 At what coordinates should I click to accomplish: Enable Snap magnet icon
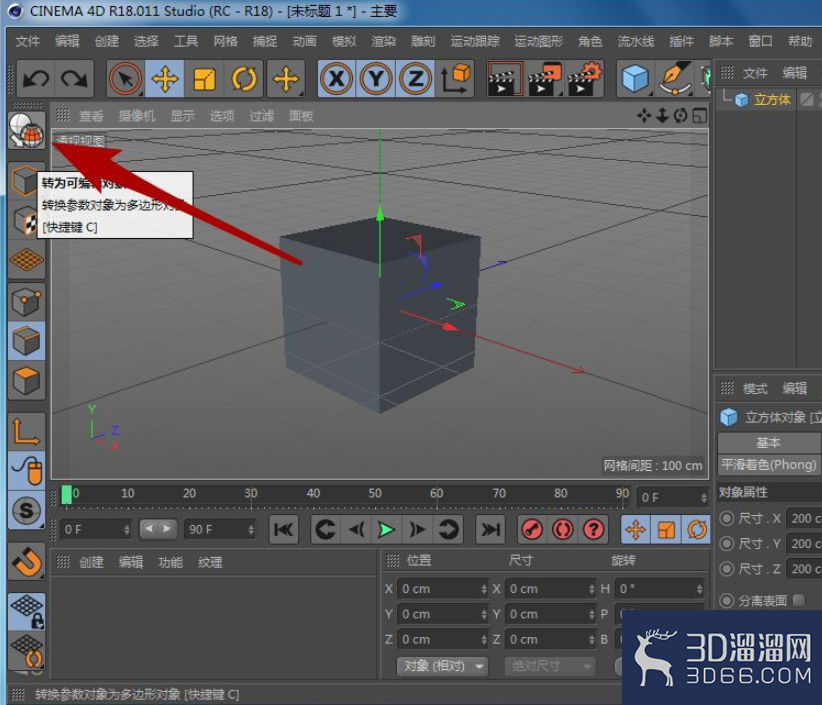(26, 561)
